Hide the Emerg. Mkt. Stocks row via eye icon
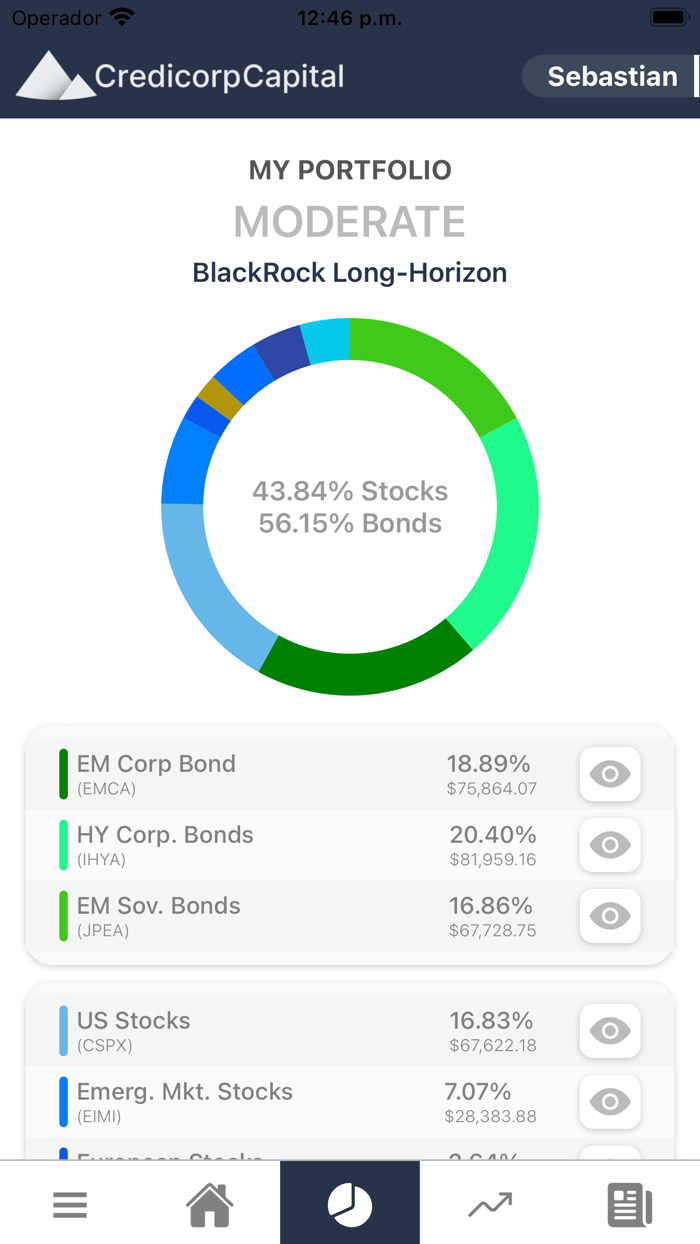This screenshot has height=1244, width=700. pyautogui.click(x=609, y=1102)
